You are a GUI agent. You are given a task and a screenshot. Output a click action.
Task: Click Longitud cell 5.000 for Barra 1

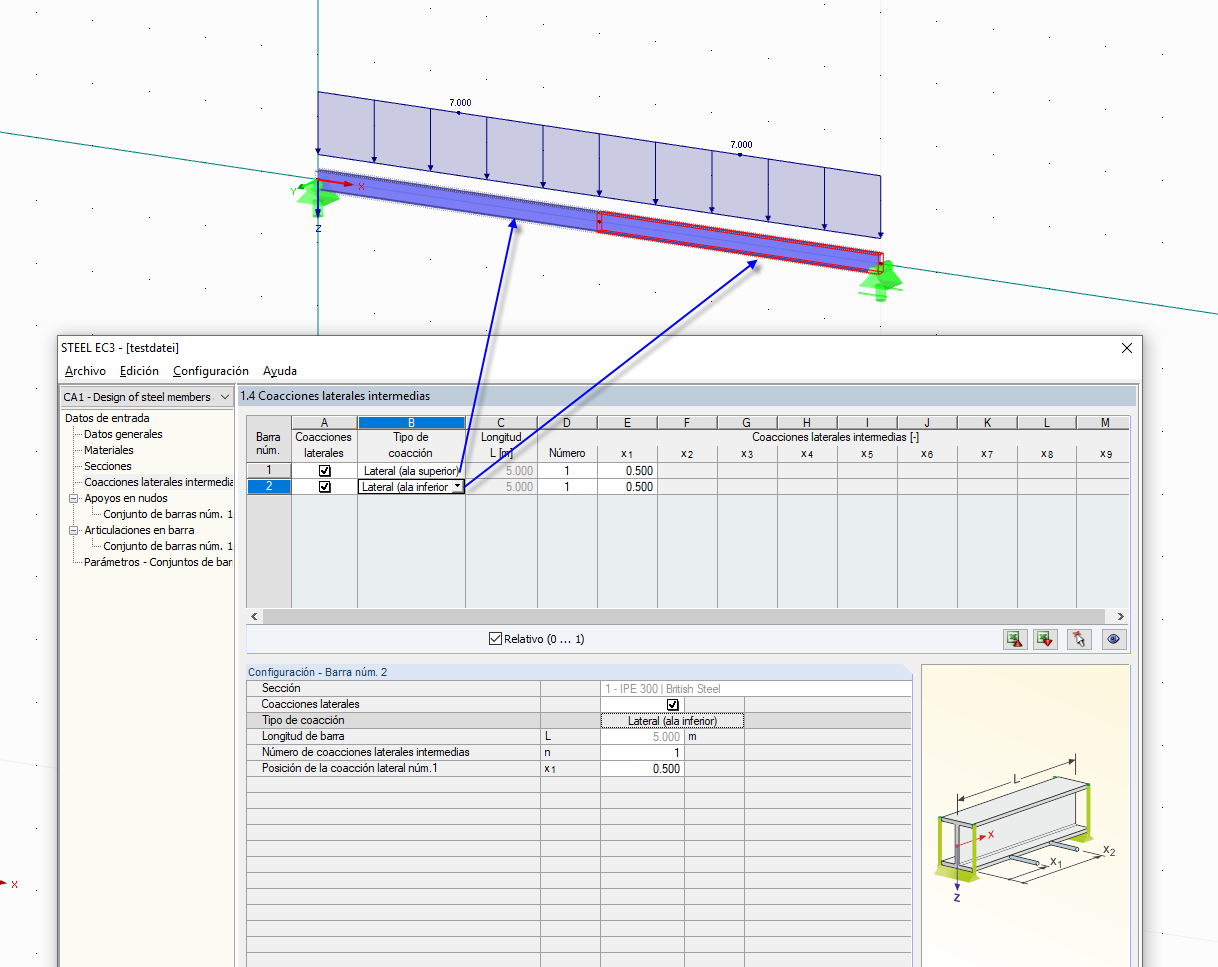click(x=501, y=471)
